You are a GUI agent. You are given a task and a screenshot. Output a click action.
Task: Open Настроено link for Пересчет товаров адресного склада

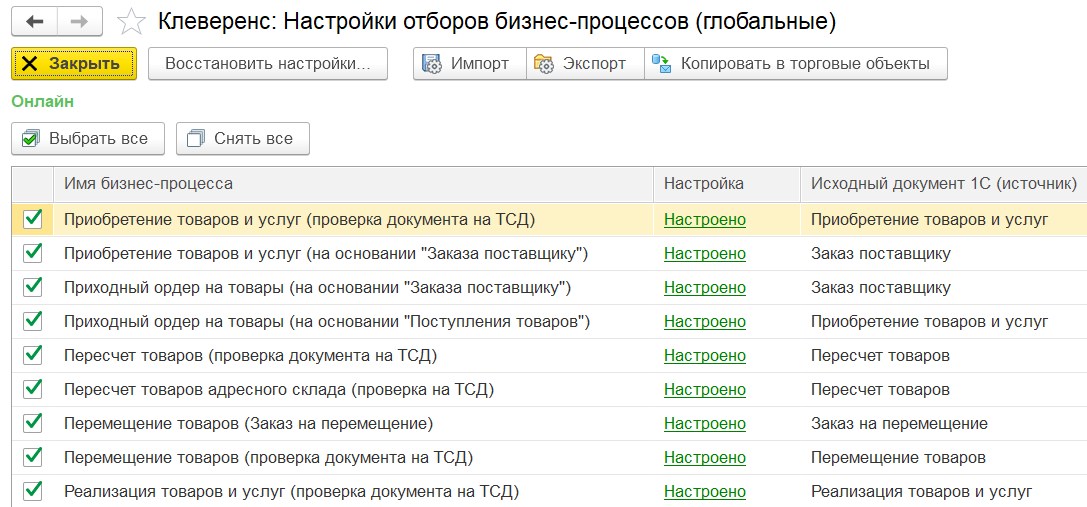pos(704,390)
